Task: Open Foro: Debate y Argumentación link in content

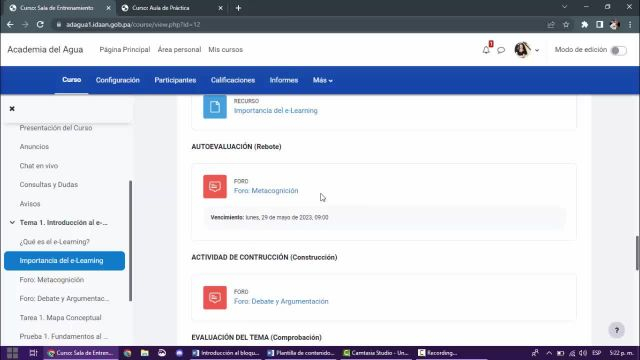Action: coord(281,301)
